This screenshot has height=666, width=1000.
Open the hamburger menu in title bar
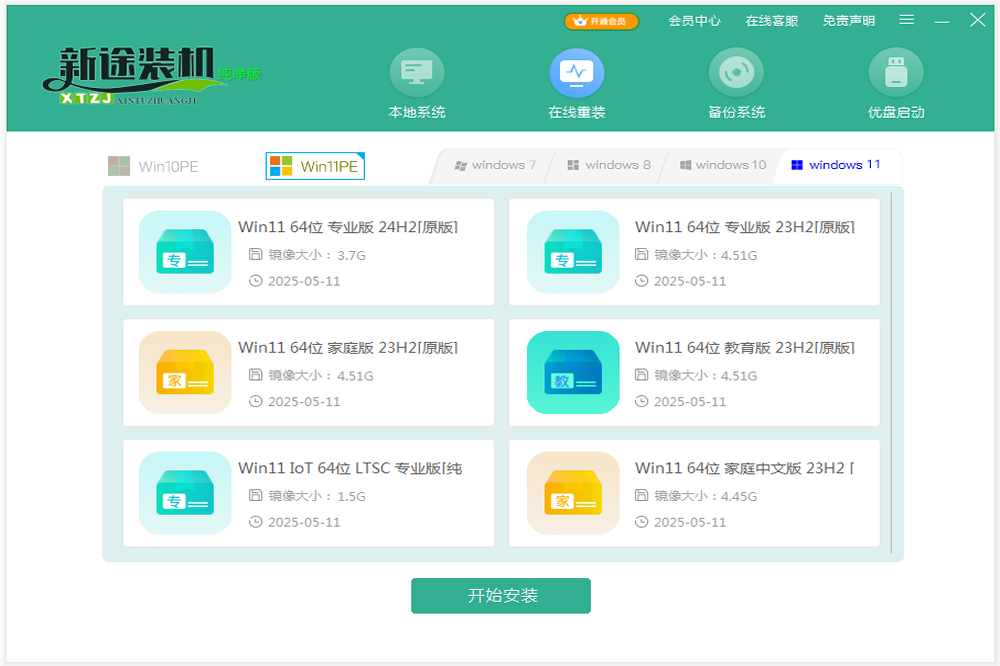(x=907, y=20)
